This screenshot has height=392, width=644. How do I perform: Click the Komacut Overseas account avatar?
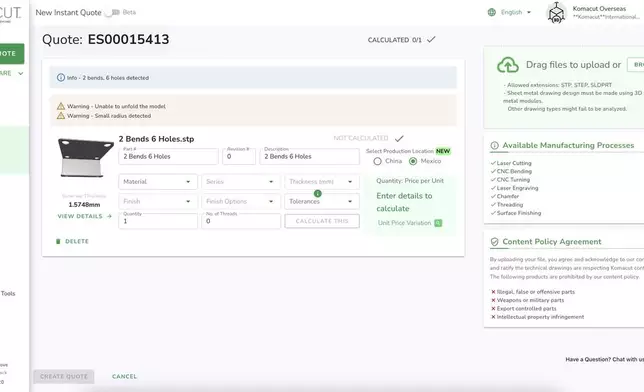pos(556,13)
